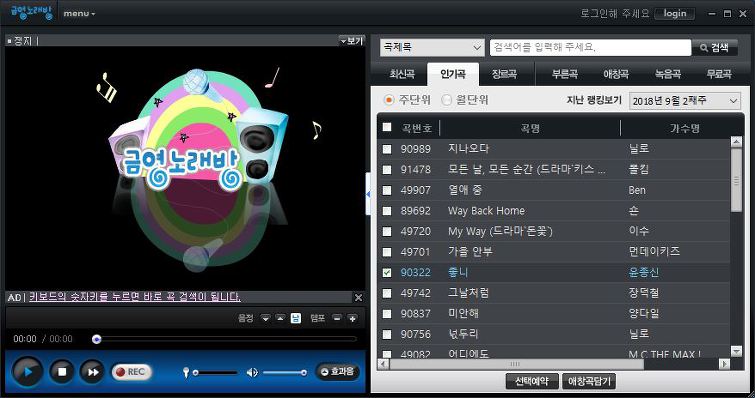
Task: Check the box for song 90989
Action: [387, 149]
